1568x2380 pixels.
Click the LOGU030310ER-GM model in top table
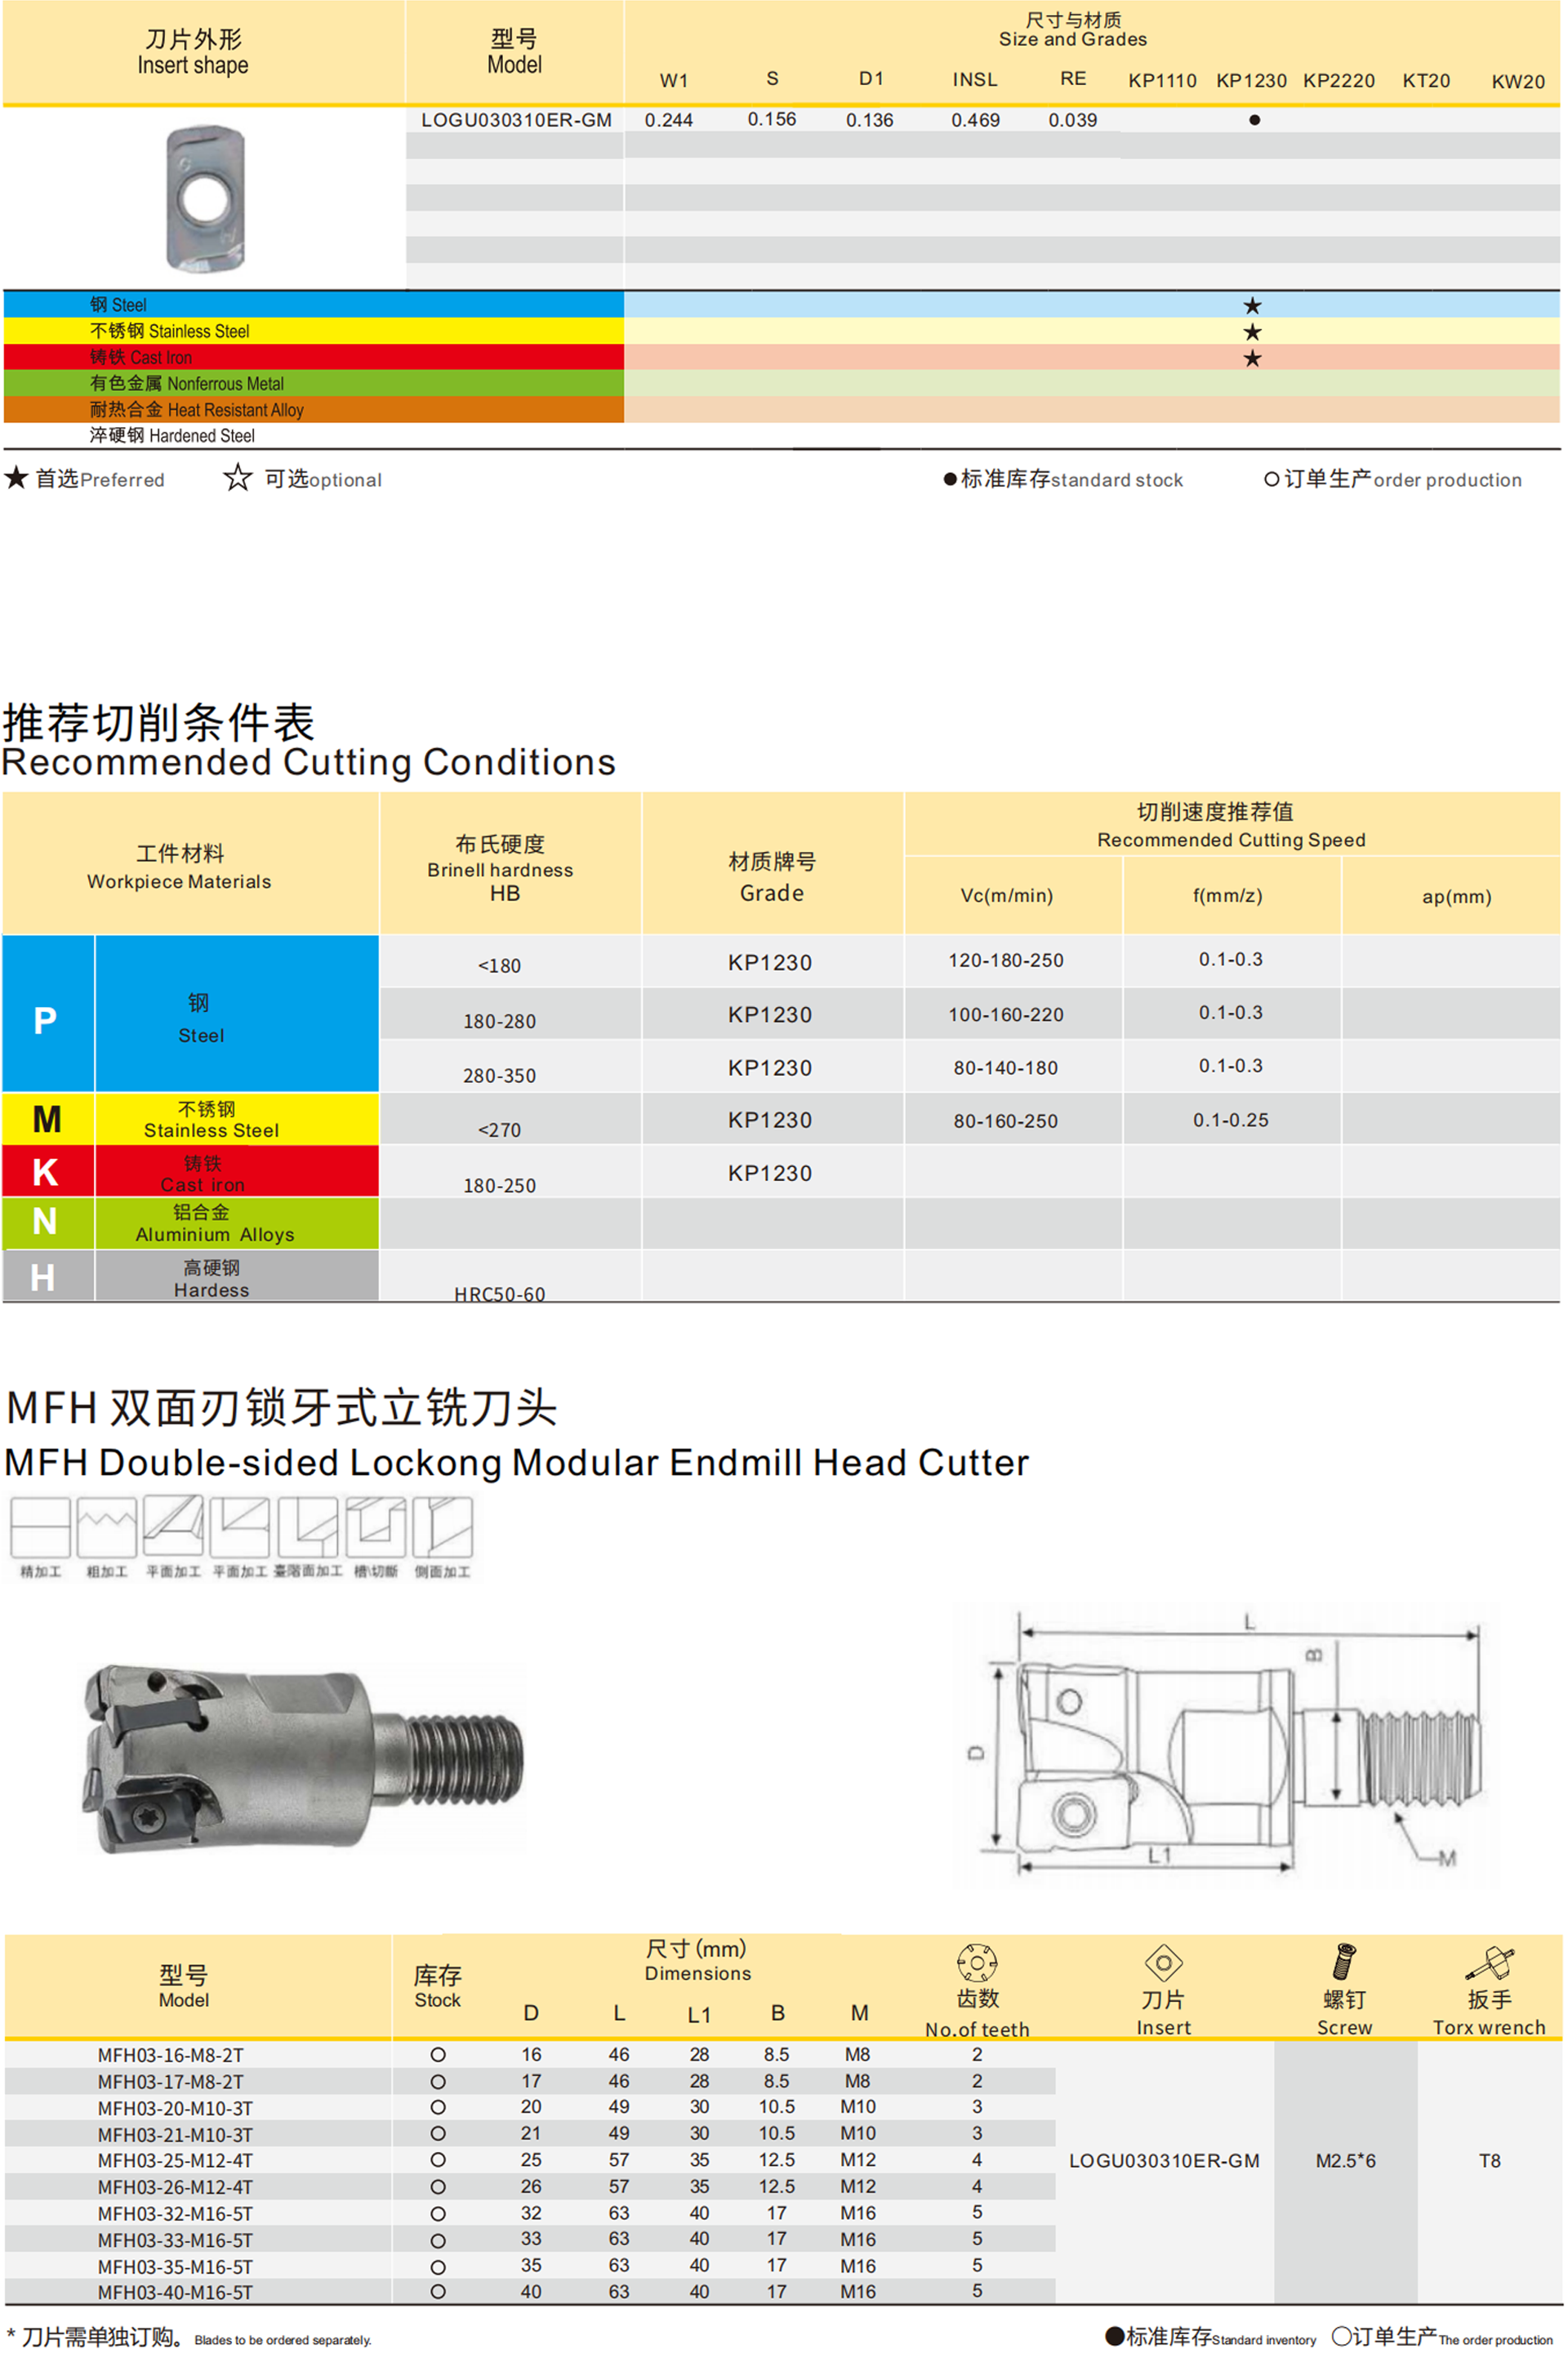pos(516,120)
